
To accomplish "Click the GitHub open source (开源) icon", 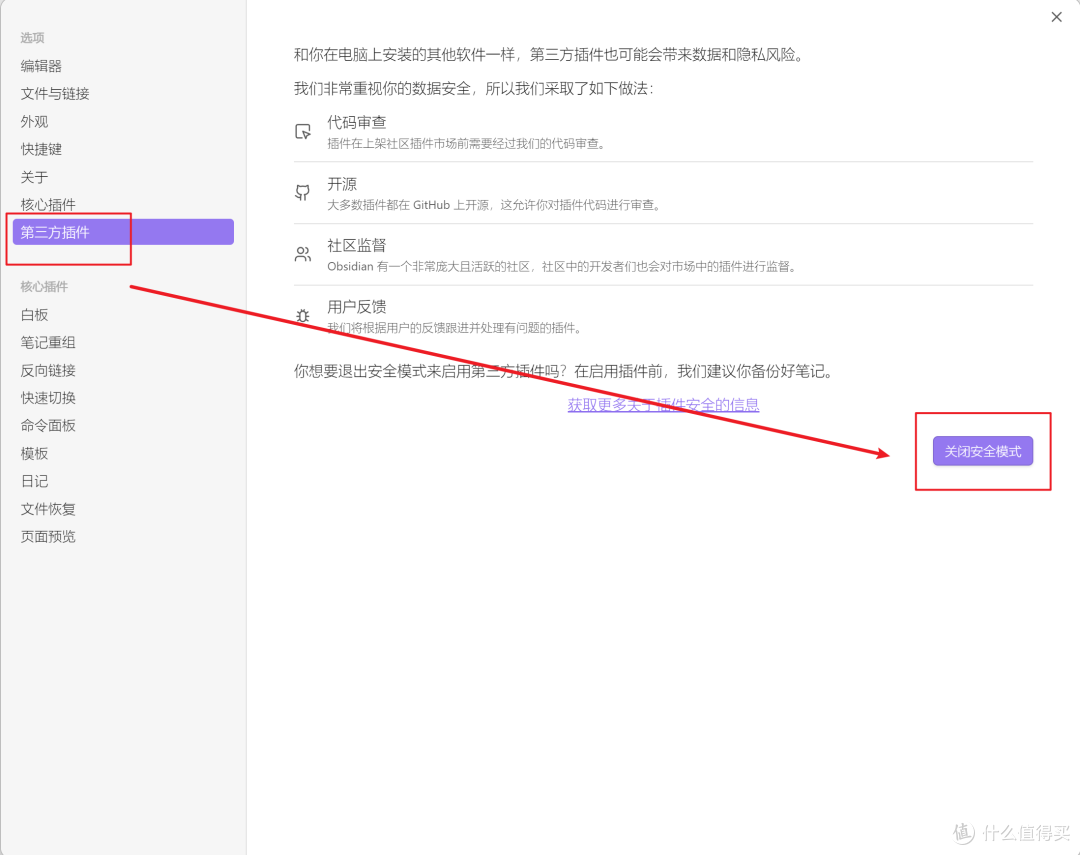I will [303, 193].
